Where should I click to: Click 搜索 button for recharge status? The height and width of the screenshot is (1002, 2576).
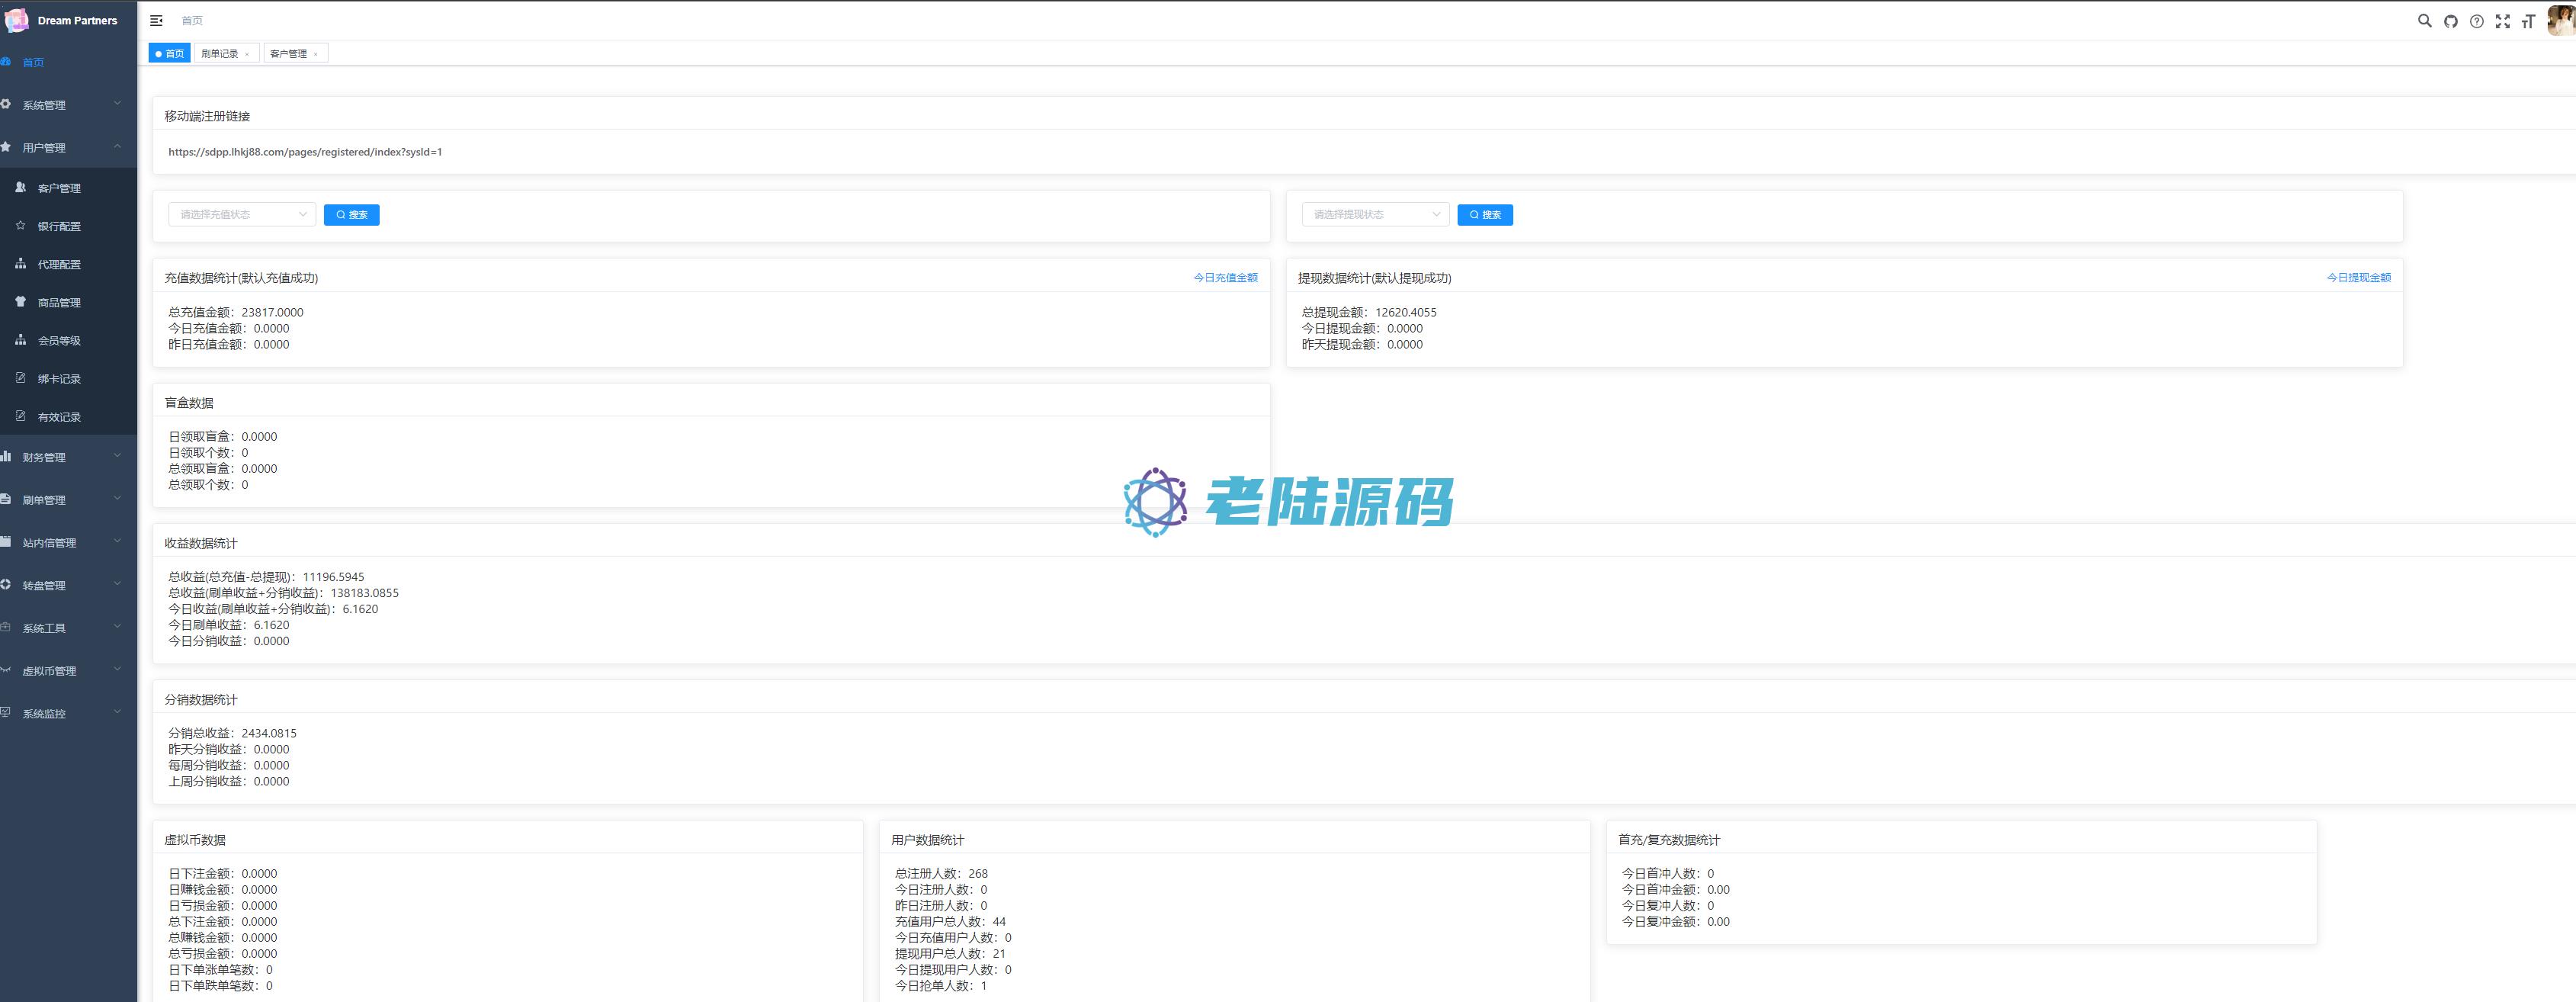[x=351, y=215]
